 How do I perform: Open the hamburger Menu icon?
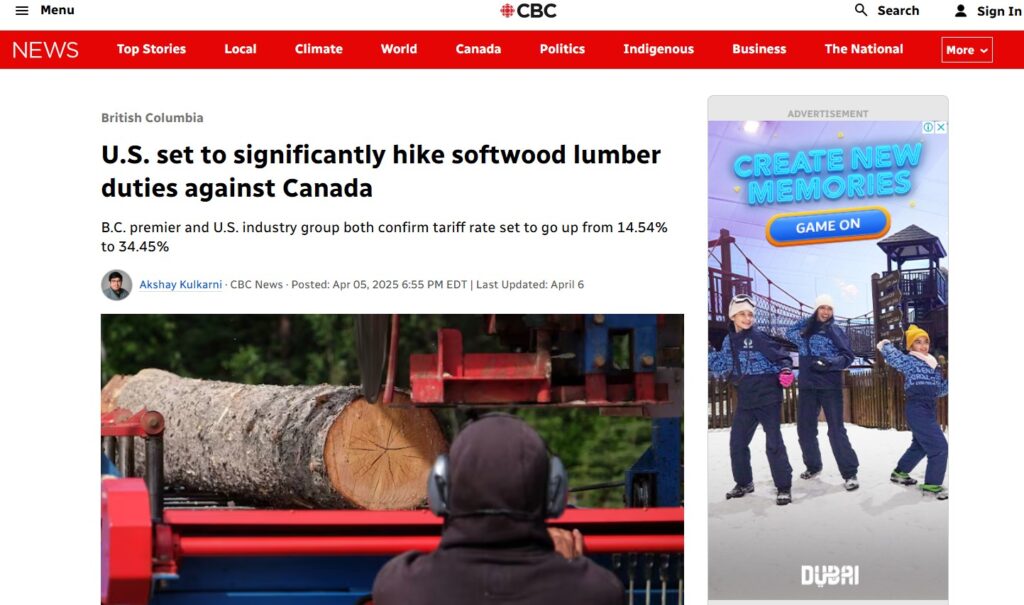pyautogui.click(x=22, y=10)
